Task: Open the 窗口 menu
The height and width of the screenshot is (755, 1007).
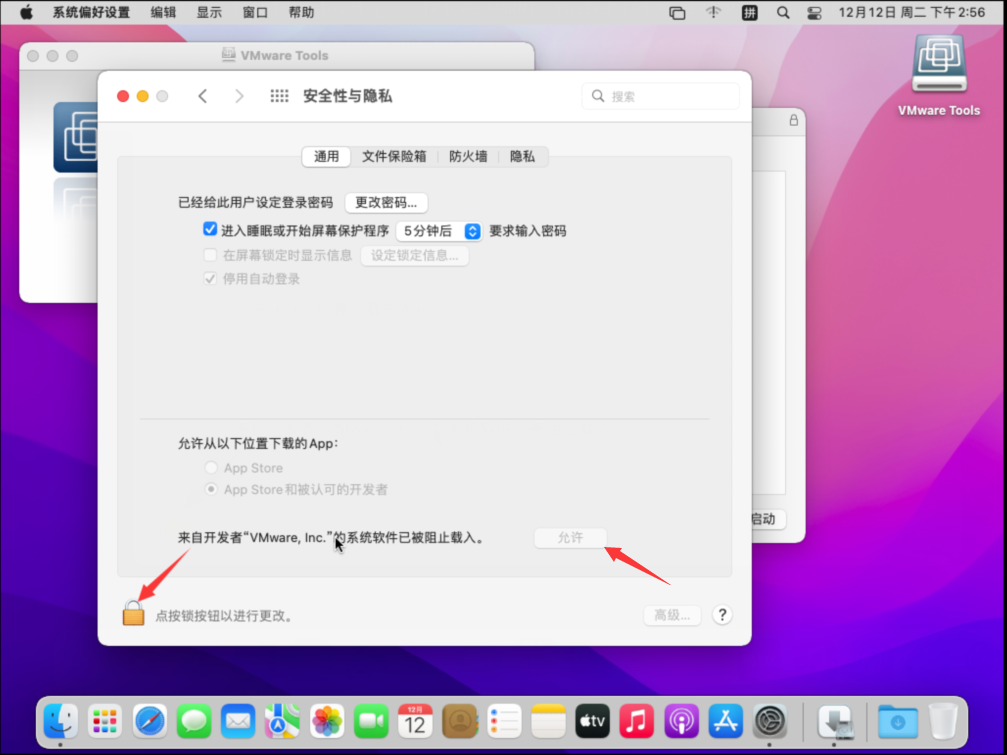Action: click(255, 12)
